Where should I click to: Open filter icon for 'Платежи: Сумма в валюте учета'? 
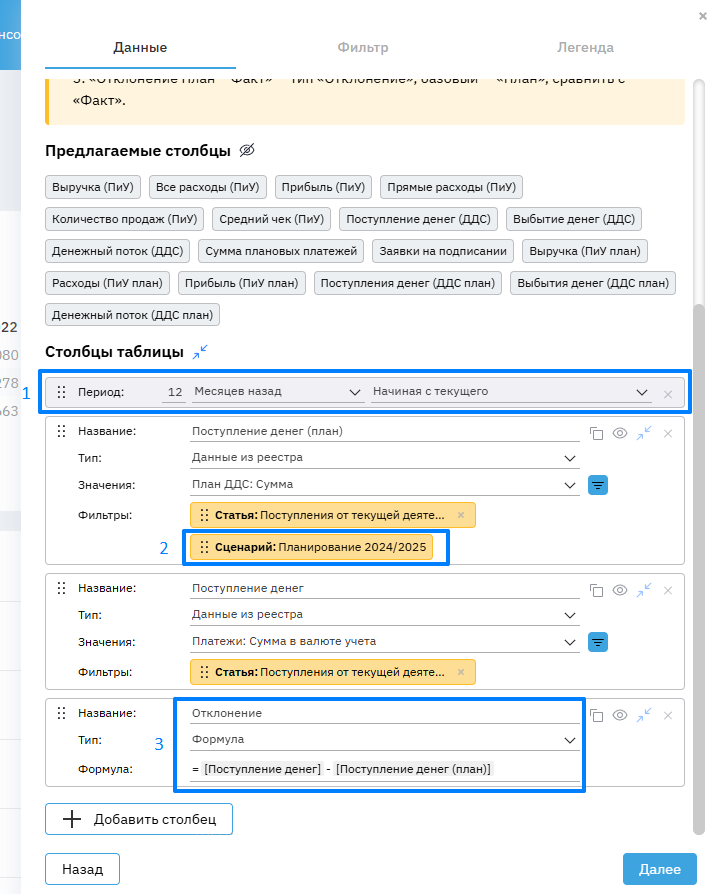(x=599, y=642)
